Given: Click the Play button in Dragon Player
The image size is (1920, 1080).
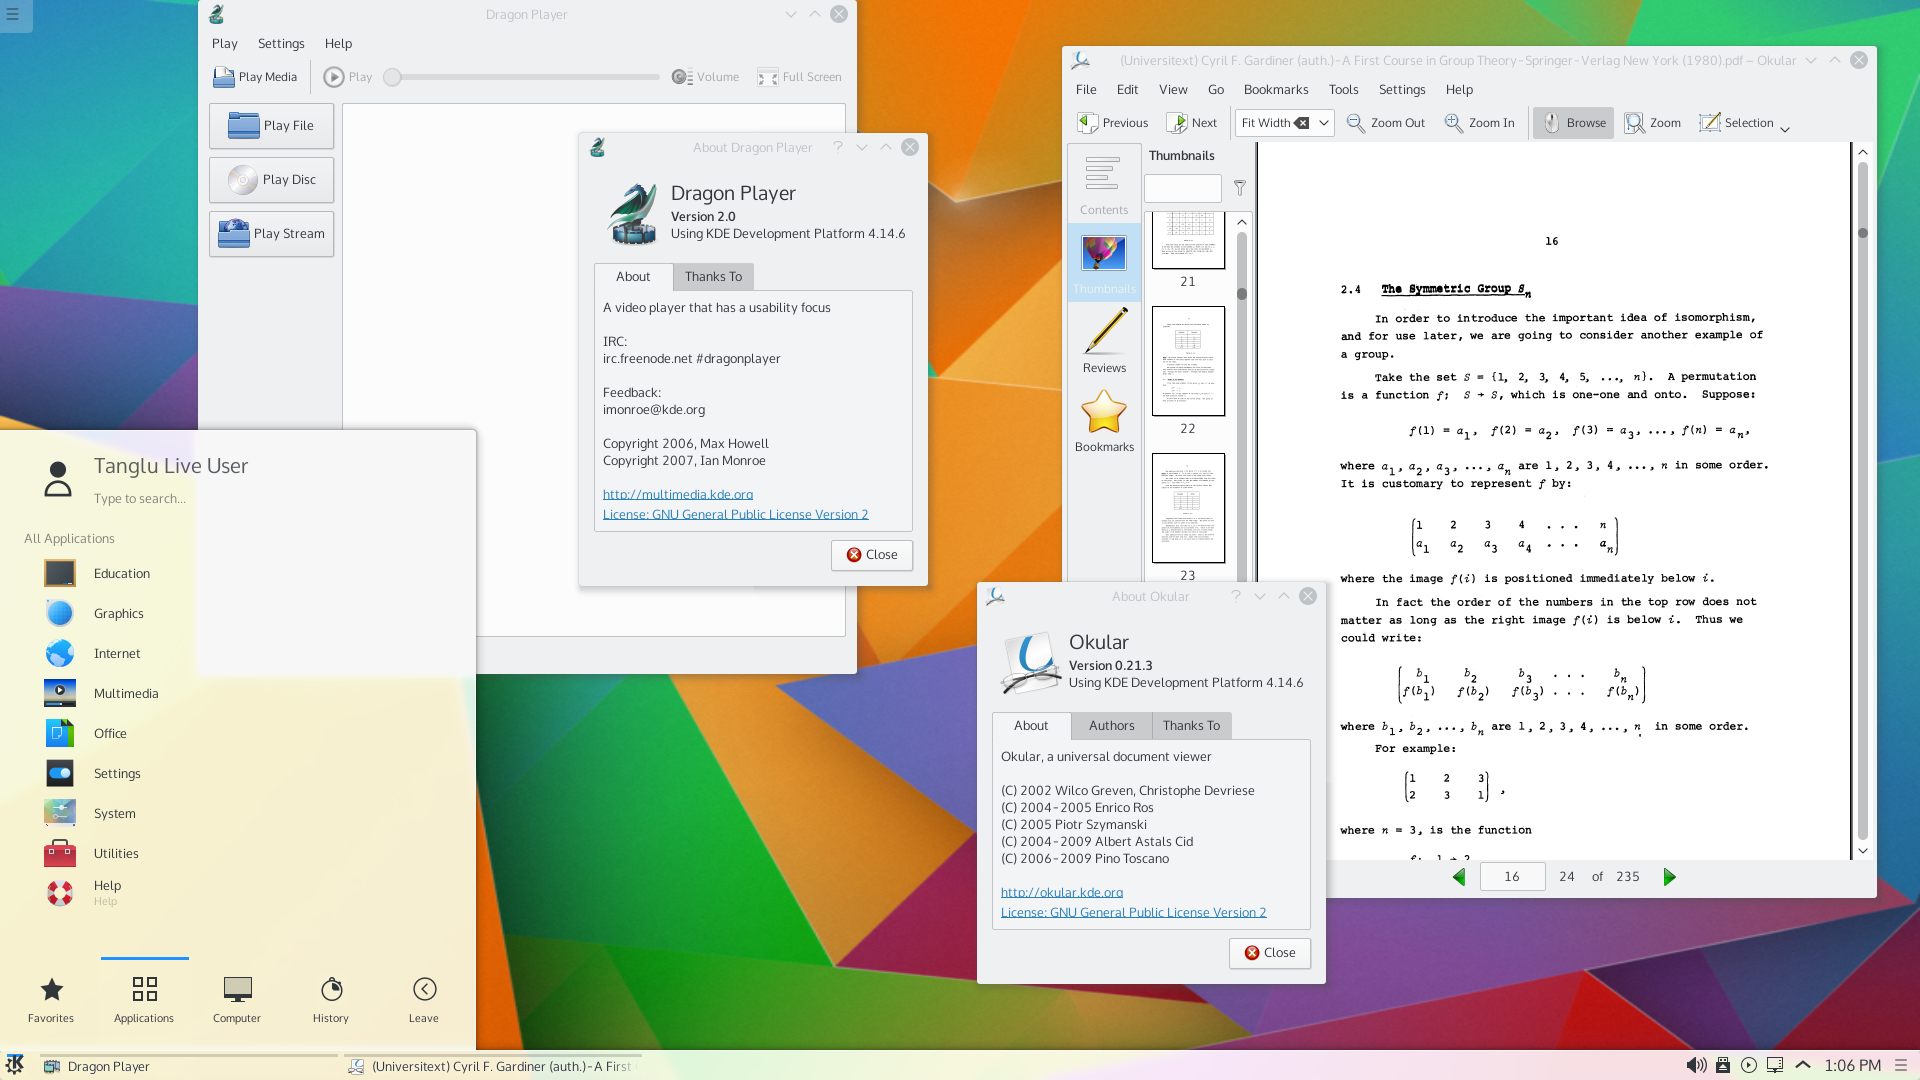Looking at the screenshot, I should [348, 77].
